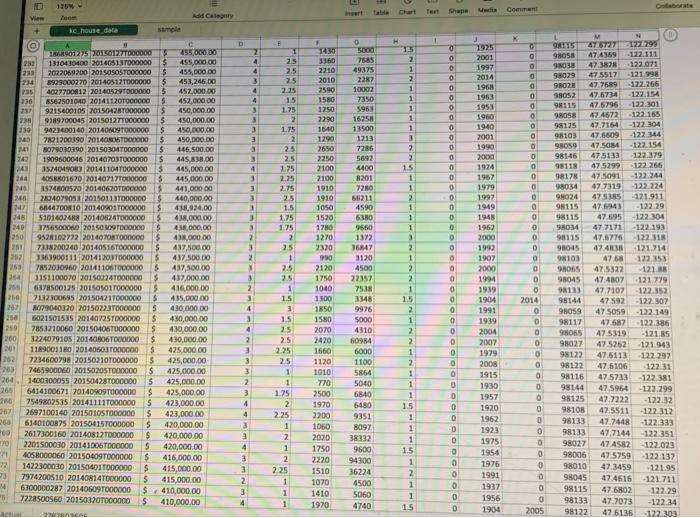
Task: Select price cell 416,000.00
Action: click(175, 458)
